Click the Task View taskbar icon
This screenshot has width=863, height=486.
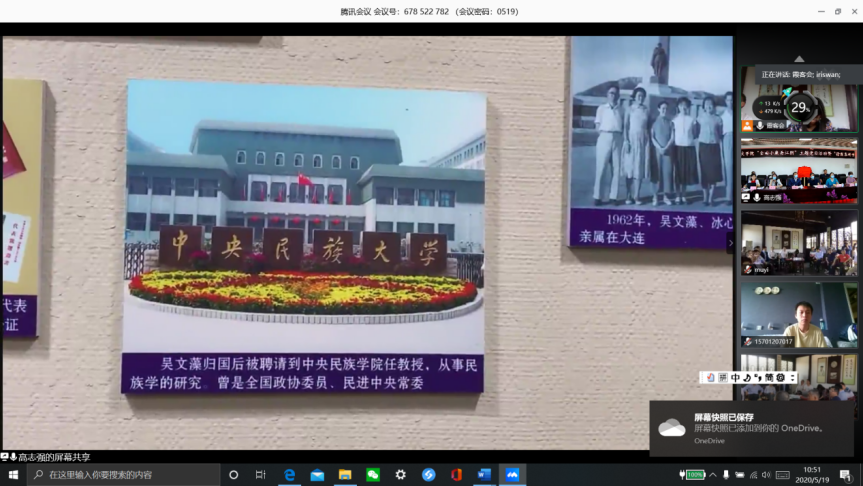point(261,475)
